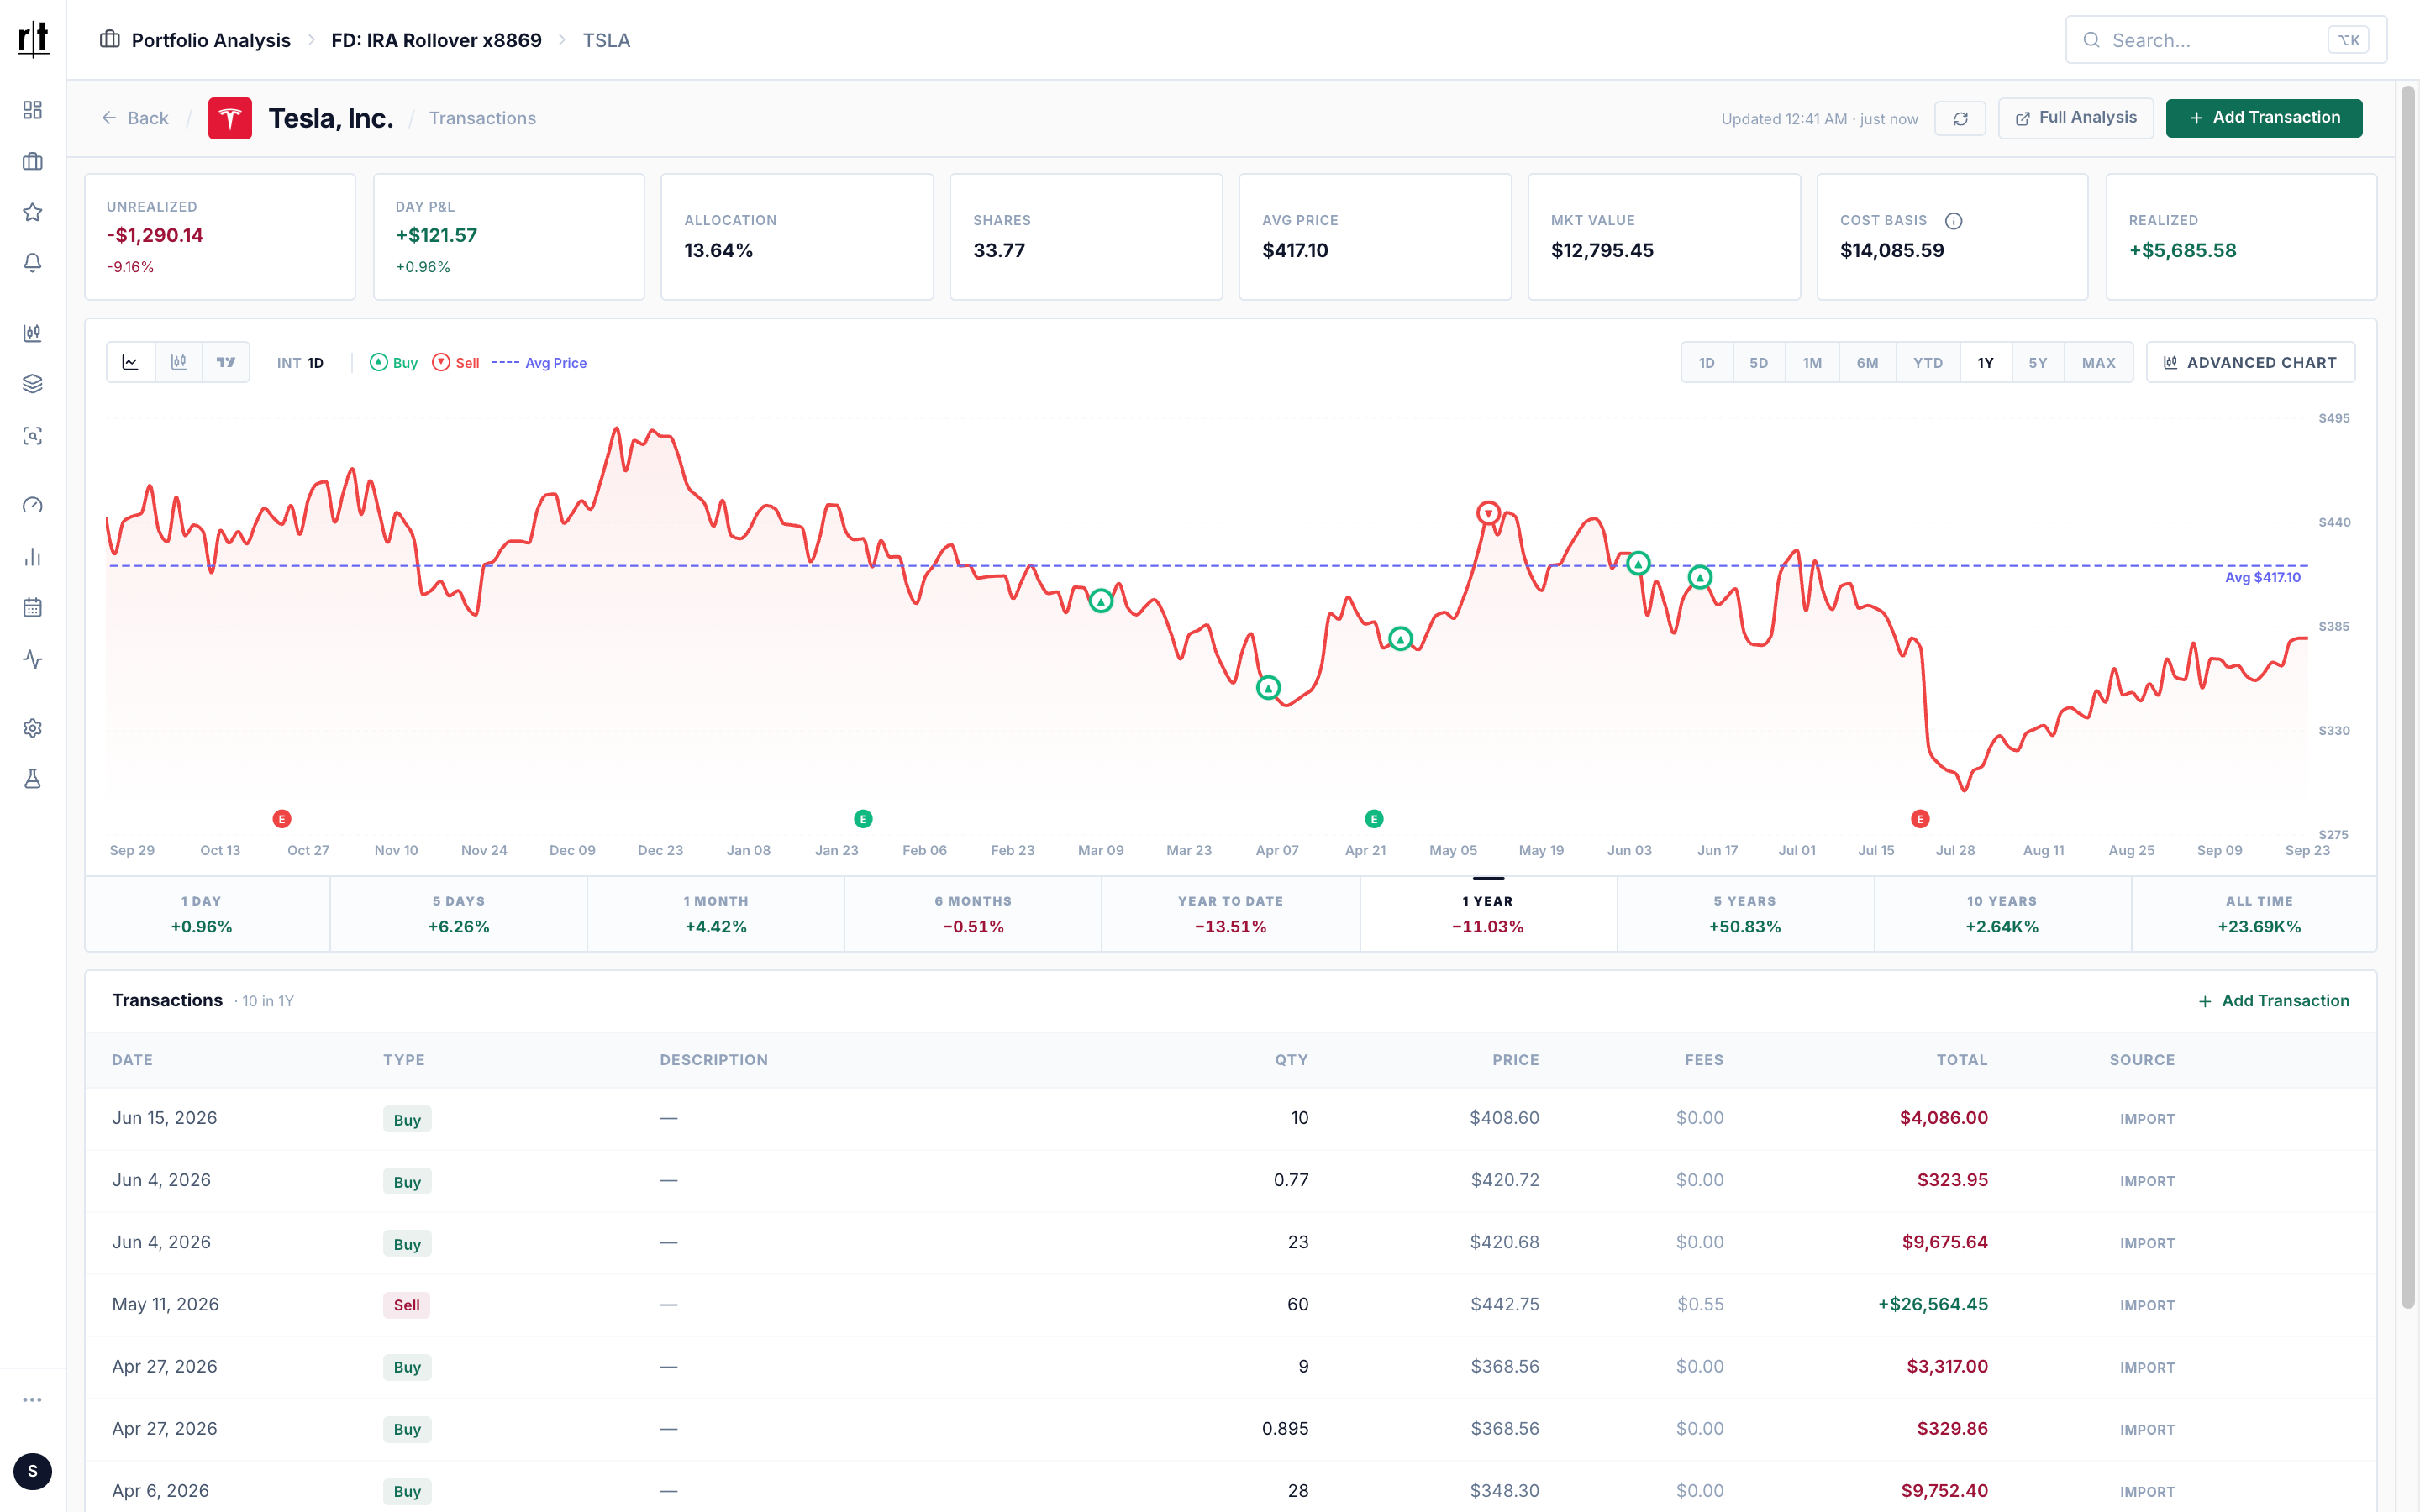
Task: Toggle Avg Price line in legend
Action: point(539,363)
